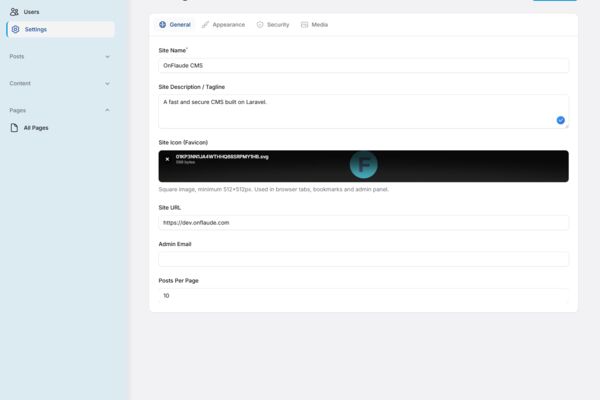Open All Pages in the sidebar

tap(60, 128)
